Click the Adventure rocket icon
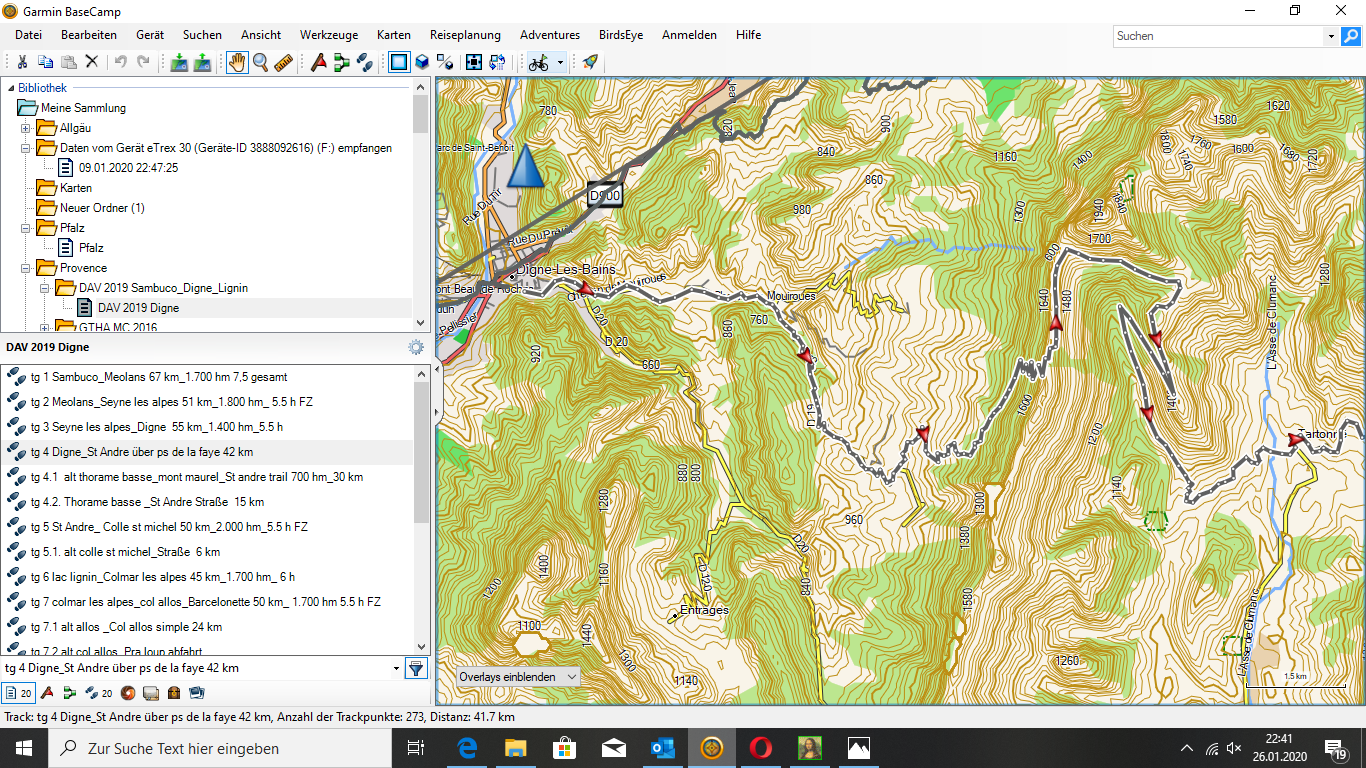The image size is (1366, 768). 590,62
